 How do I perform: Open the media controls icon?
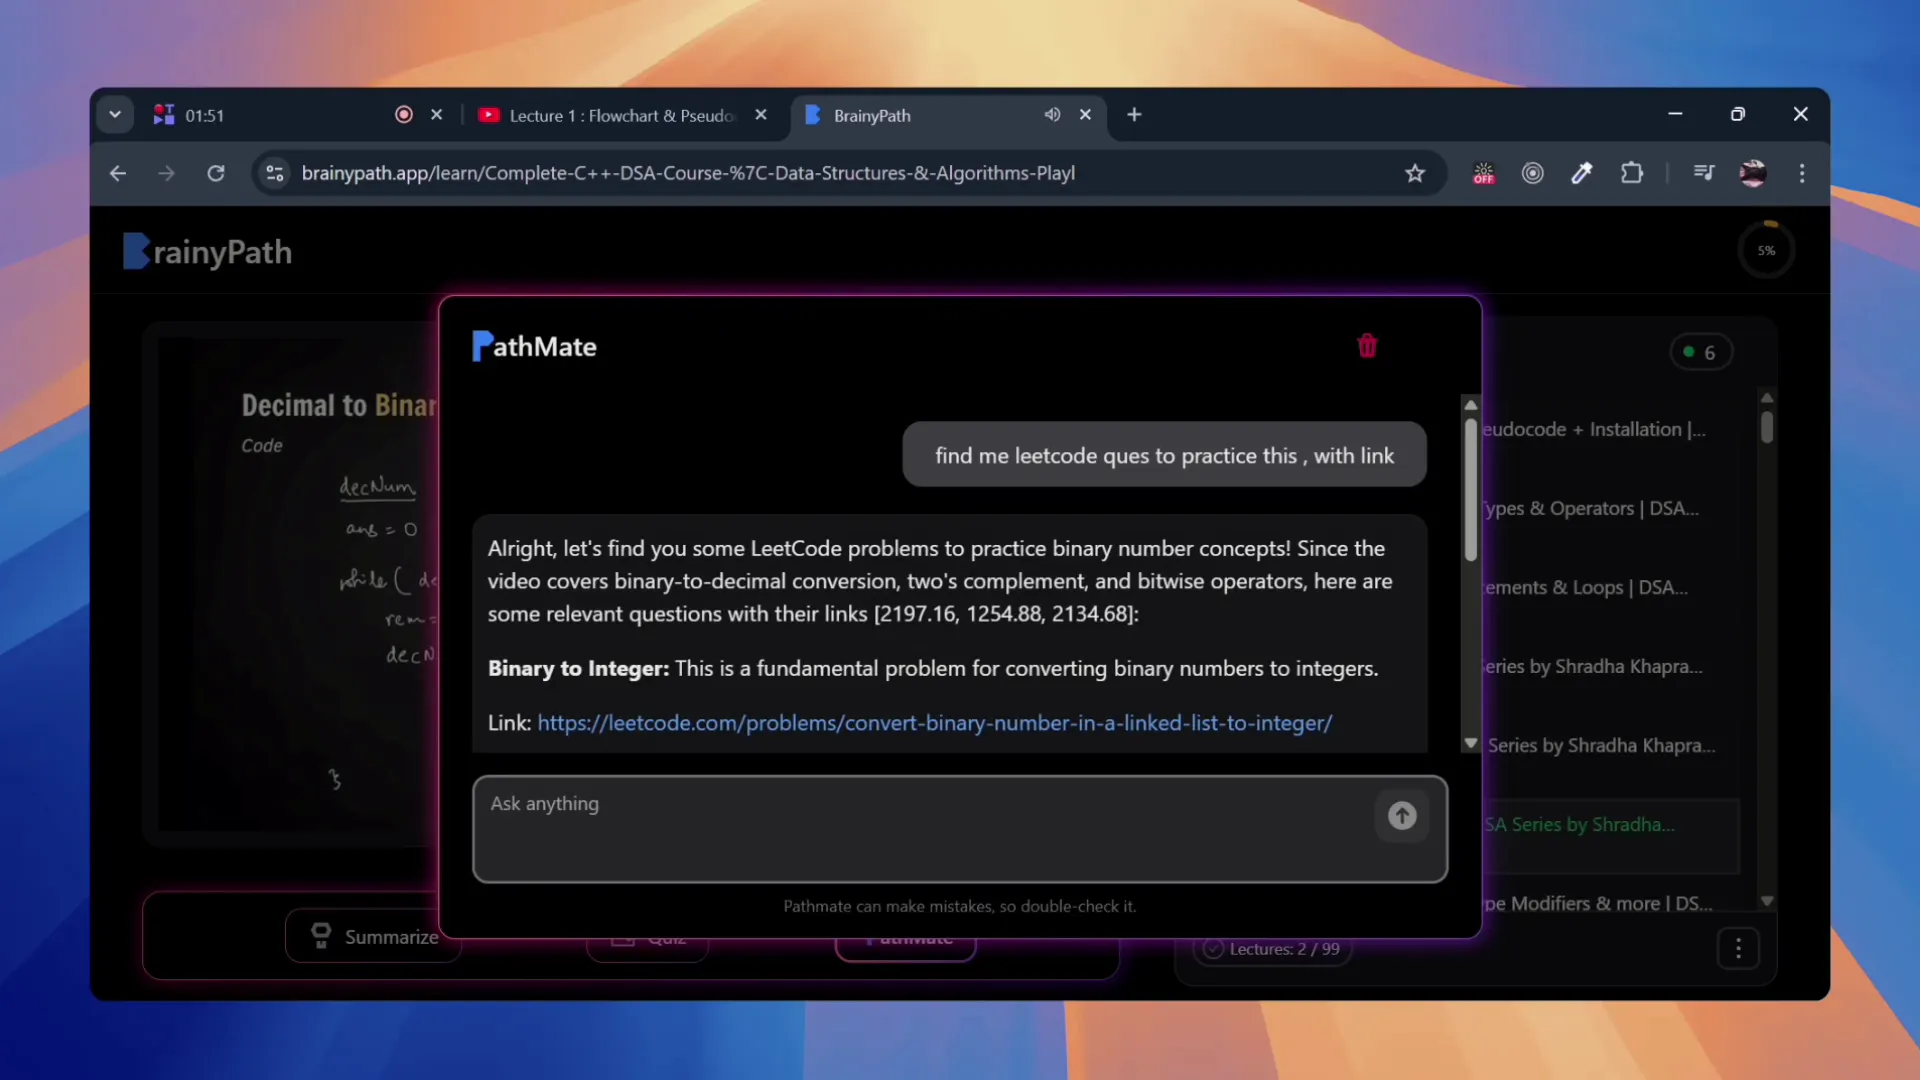[x=1704, y=173]
